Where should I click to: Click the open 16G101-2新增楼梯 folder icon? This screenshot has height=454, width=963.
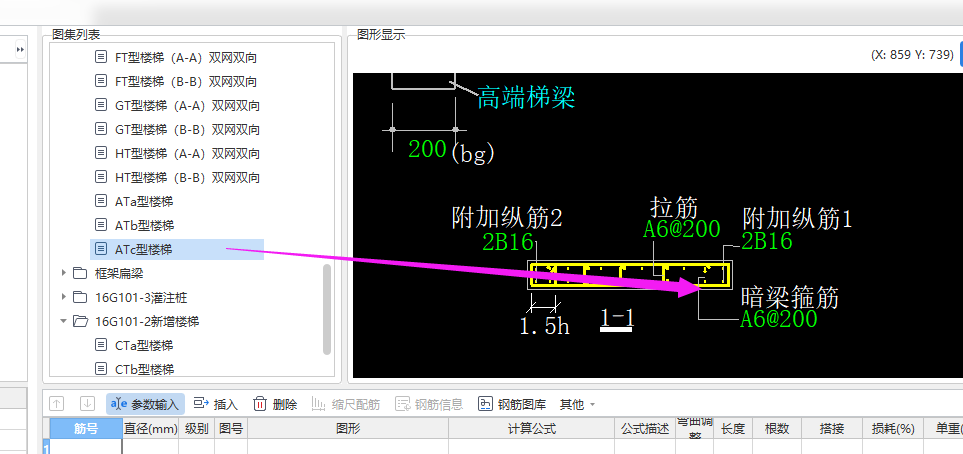[80, 321]
